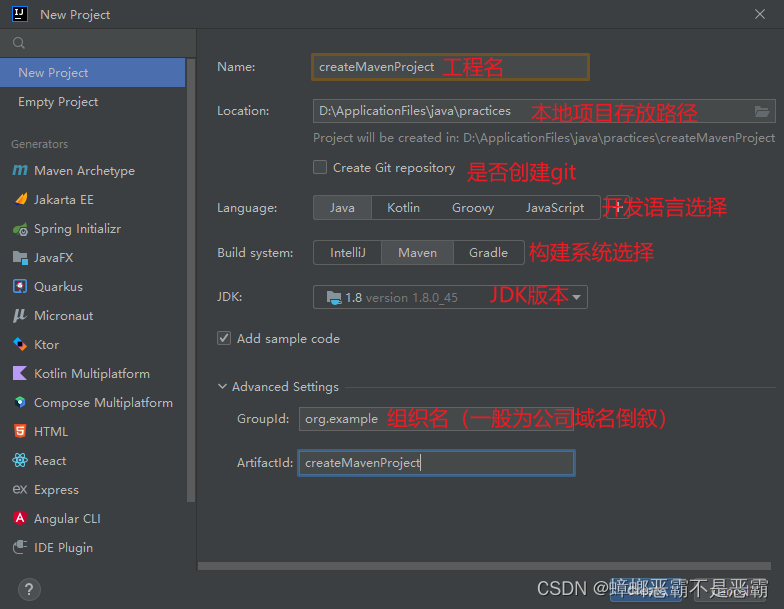This screenshot has height=609, width=784.
Task: Browse for location using folder icon
Action: click(x=762, y=111)
